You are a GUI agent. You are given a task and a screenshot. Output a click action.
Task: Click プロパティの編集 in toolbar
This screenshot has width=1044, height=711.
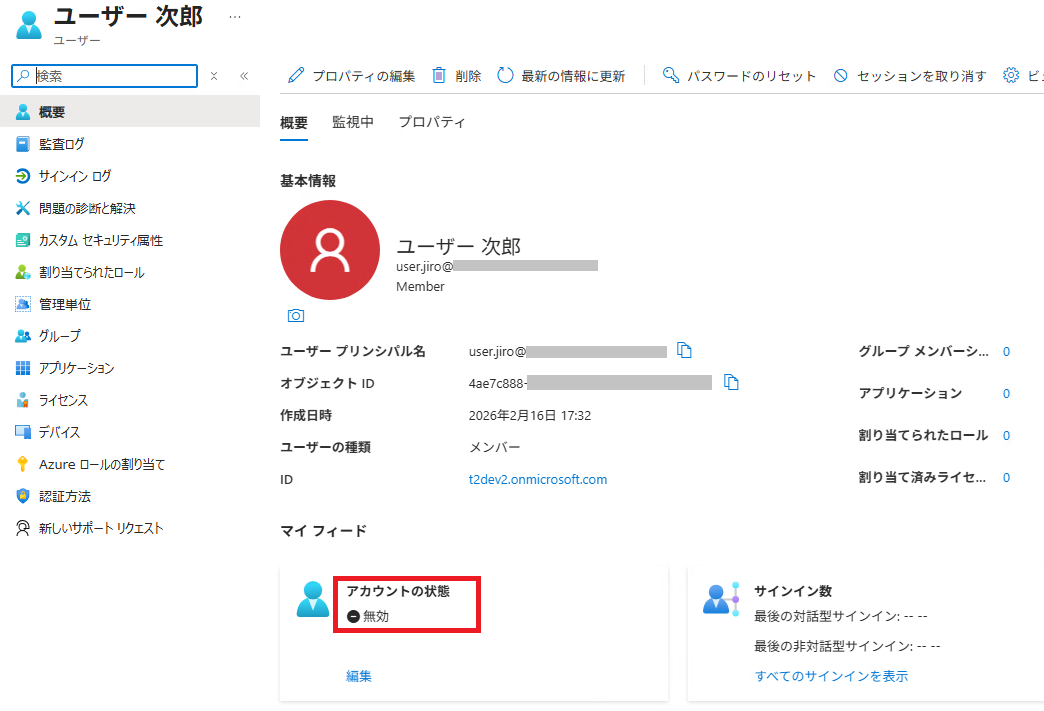(351, 76)
